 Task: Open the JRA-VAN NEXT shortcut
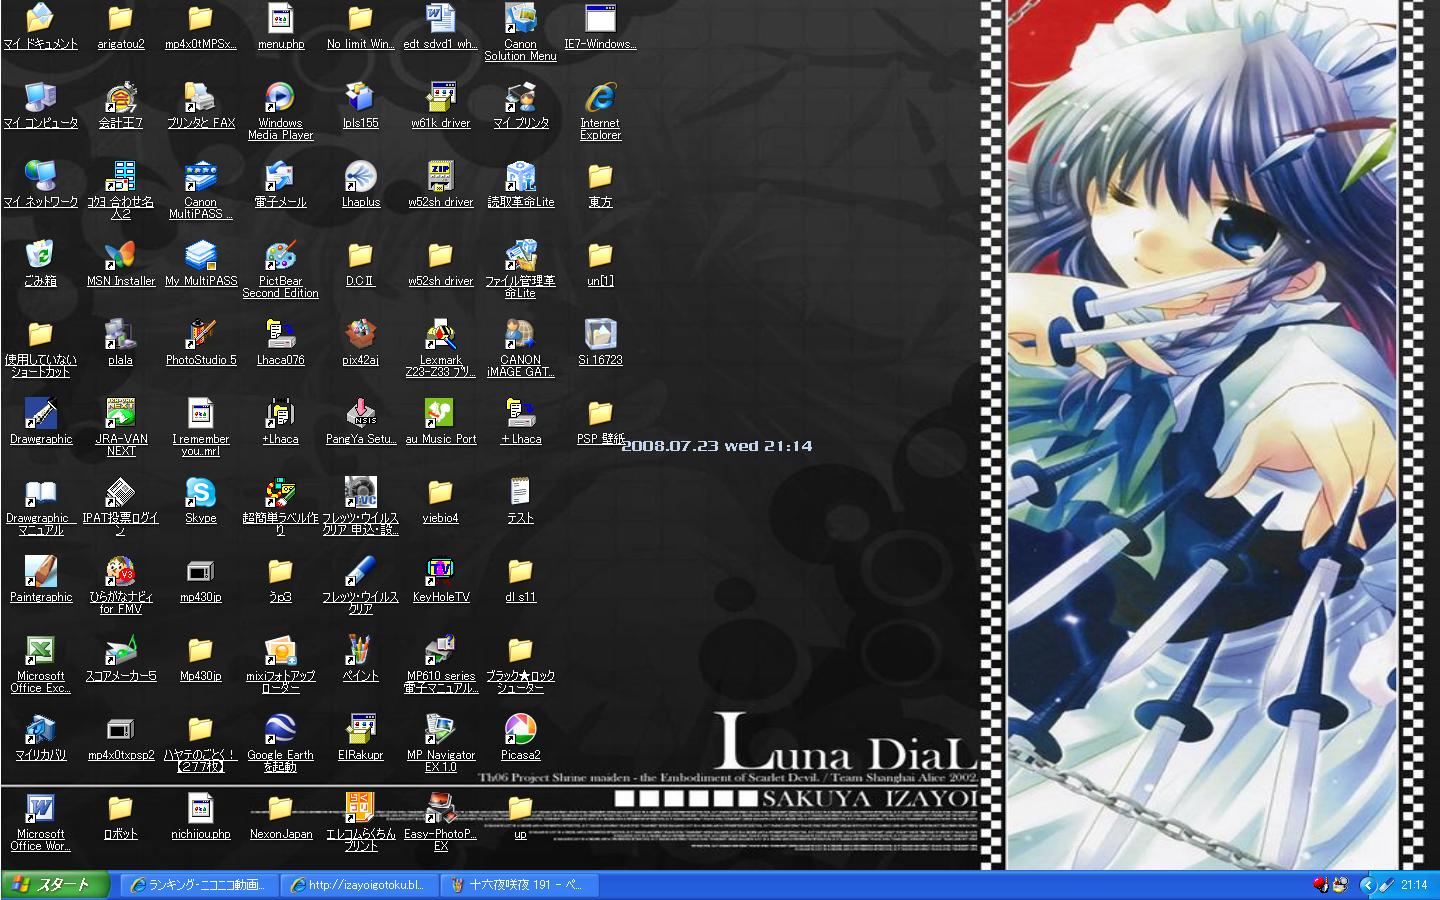pyautogui.click(x=120, y=413)
